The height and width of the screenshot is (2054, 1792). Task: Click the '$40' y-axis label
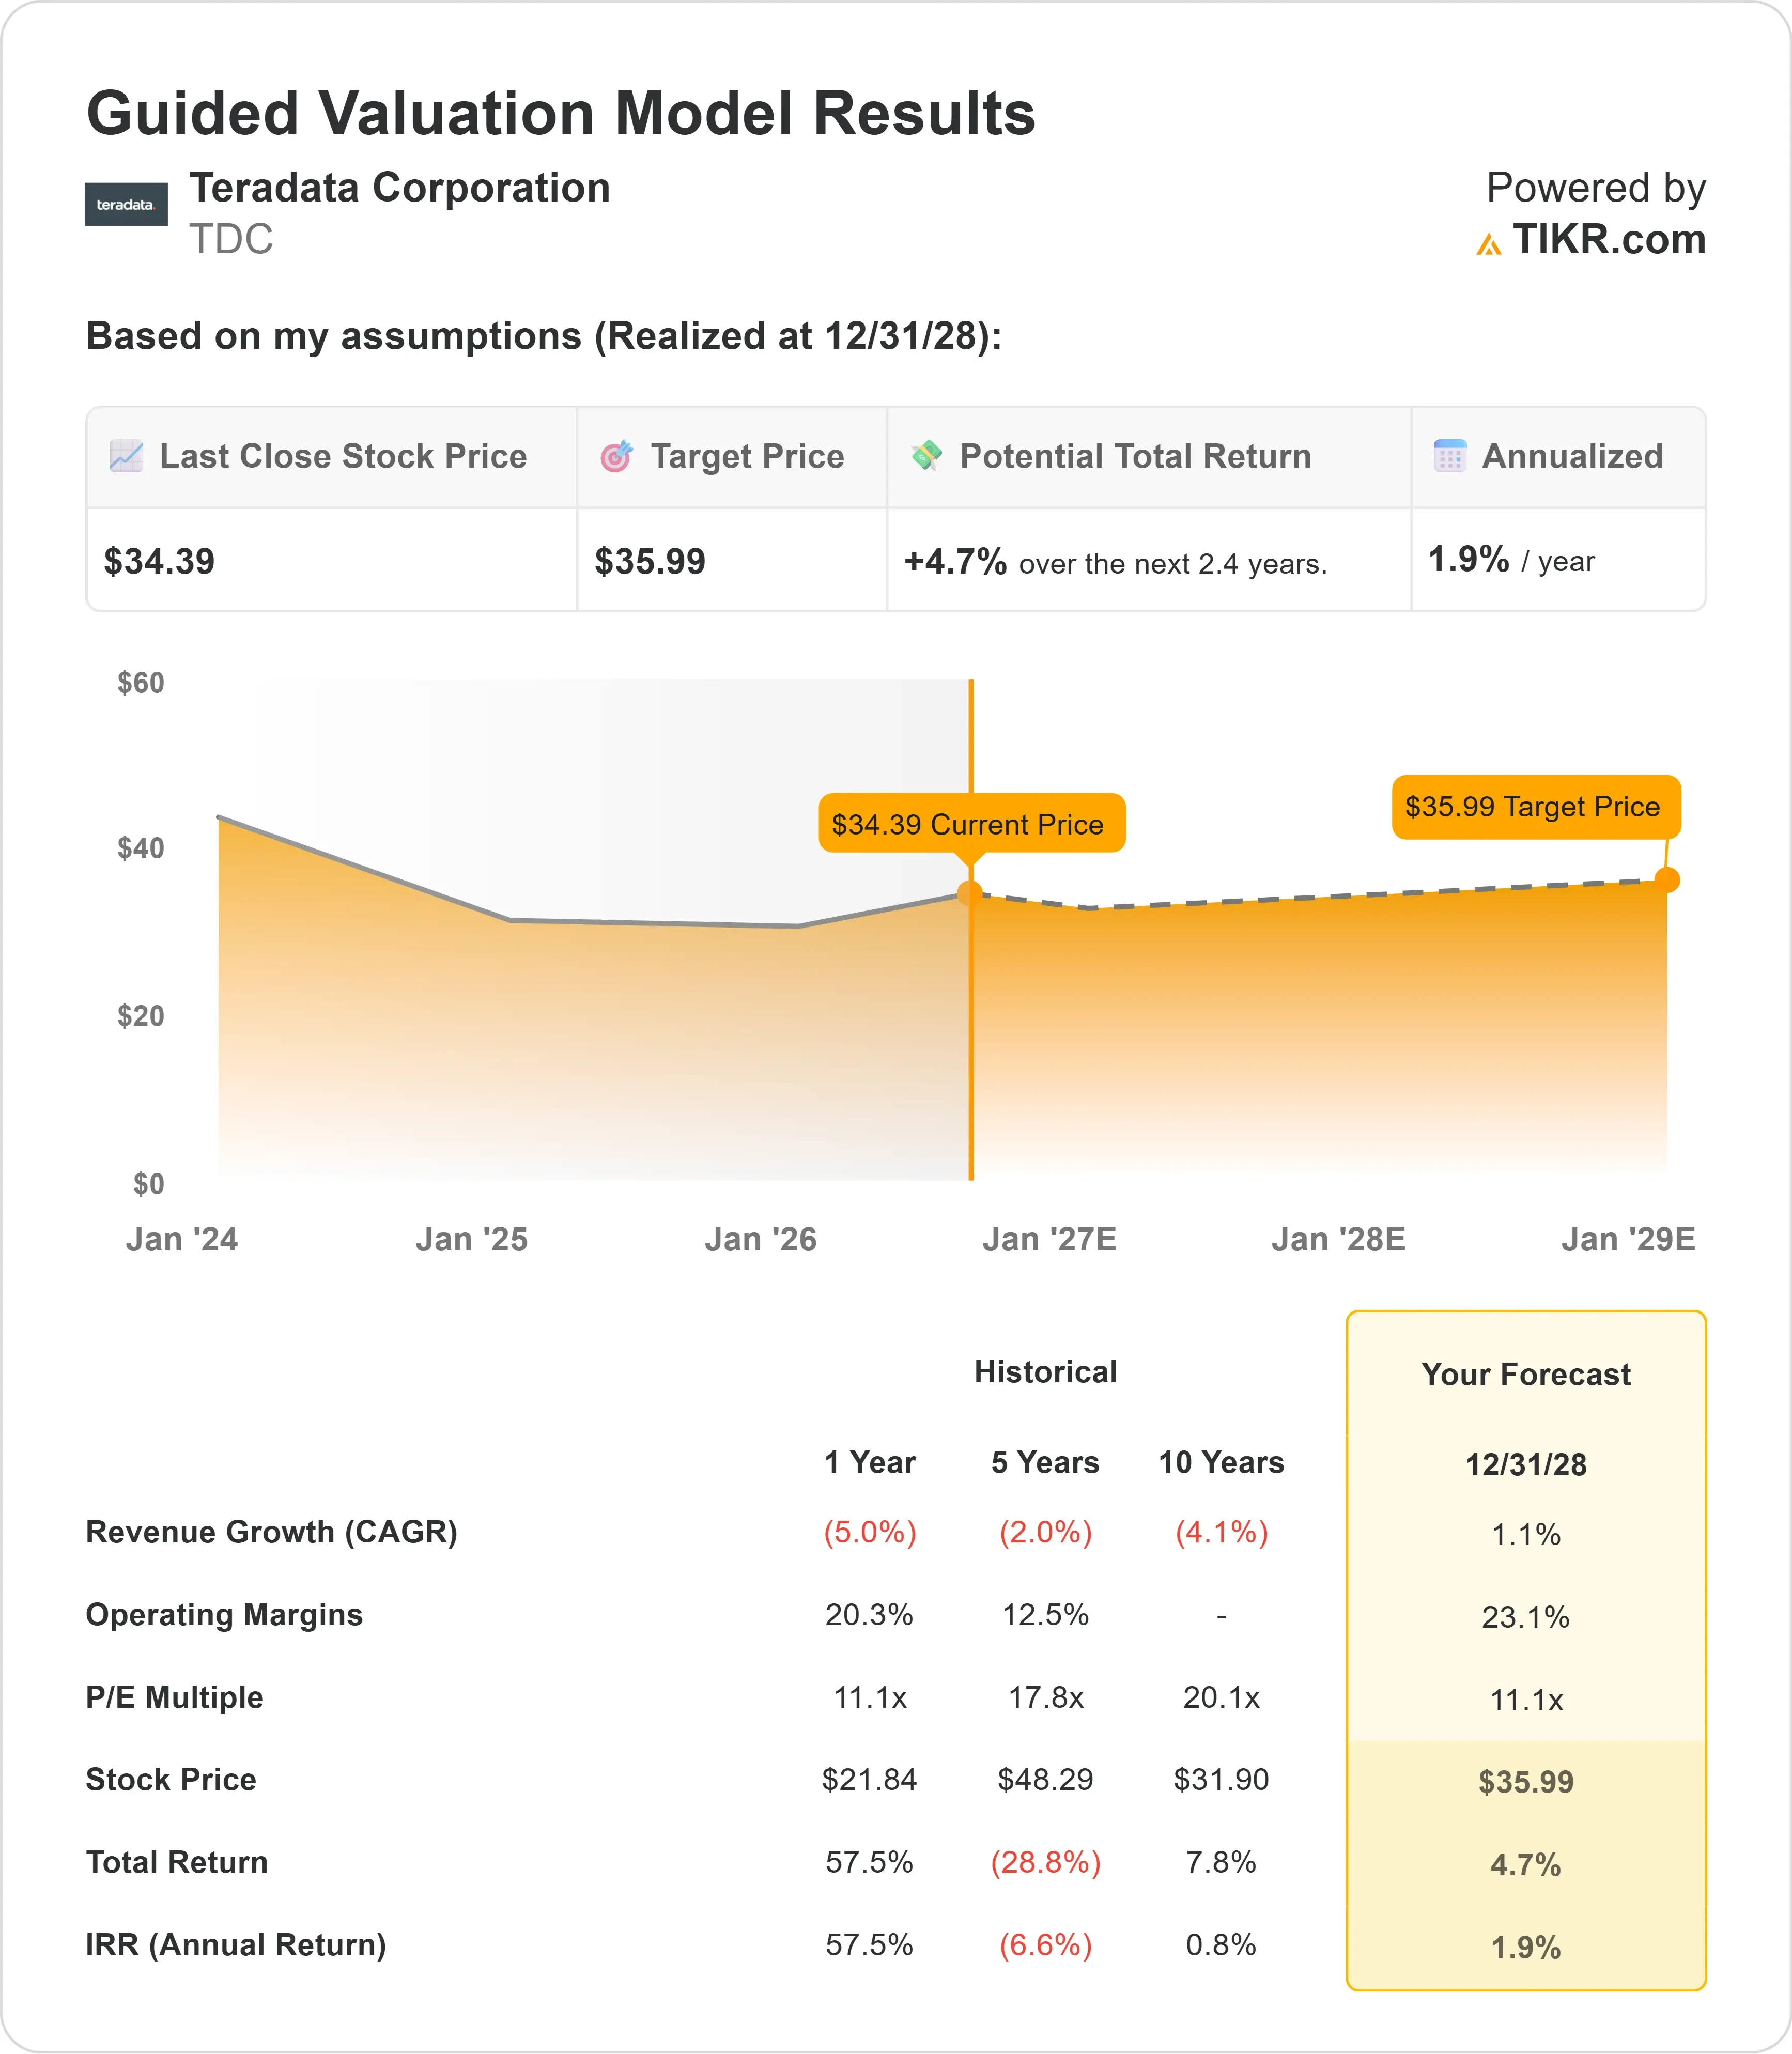point(141,848)
